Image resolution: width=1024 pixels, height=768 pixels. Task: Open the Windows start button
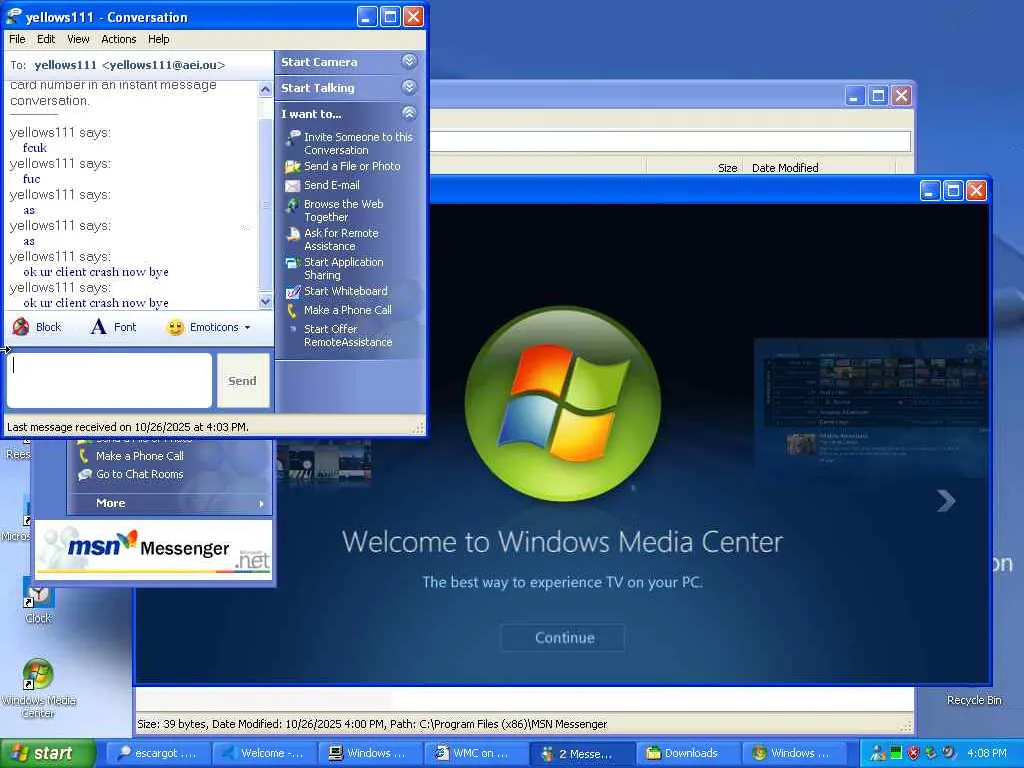[x=48, y=753]
